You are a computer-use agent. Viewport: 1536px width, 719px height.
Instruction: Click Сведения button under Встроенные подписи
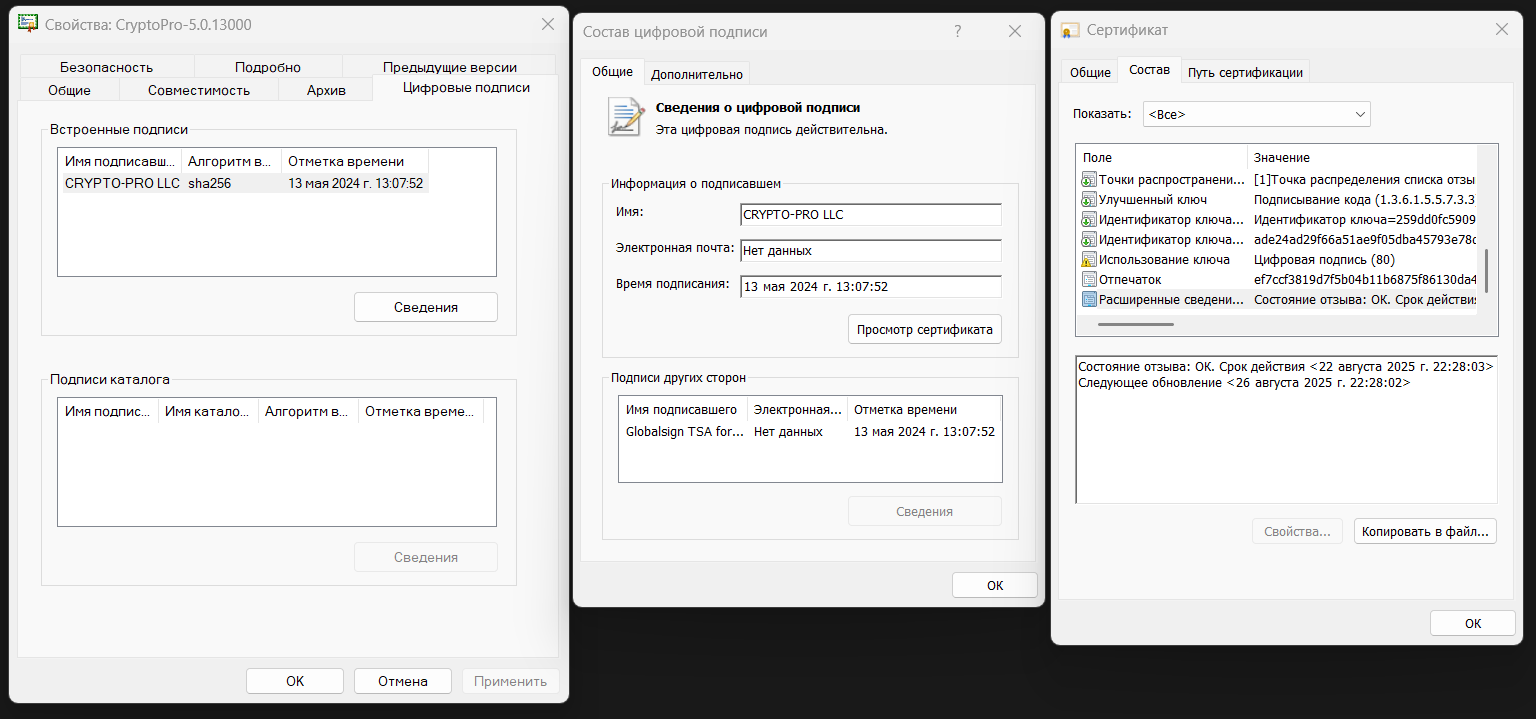coord(426,307)
